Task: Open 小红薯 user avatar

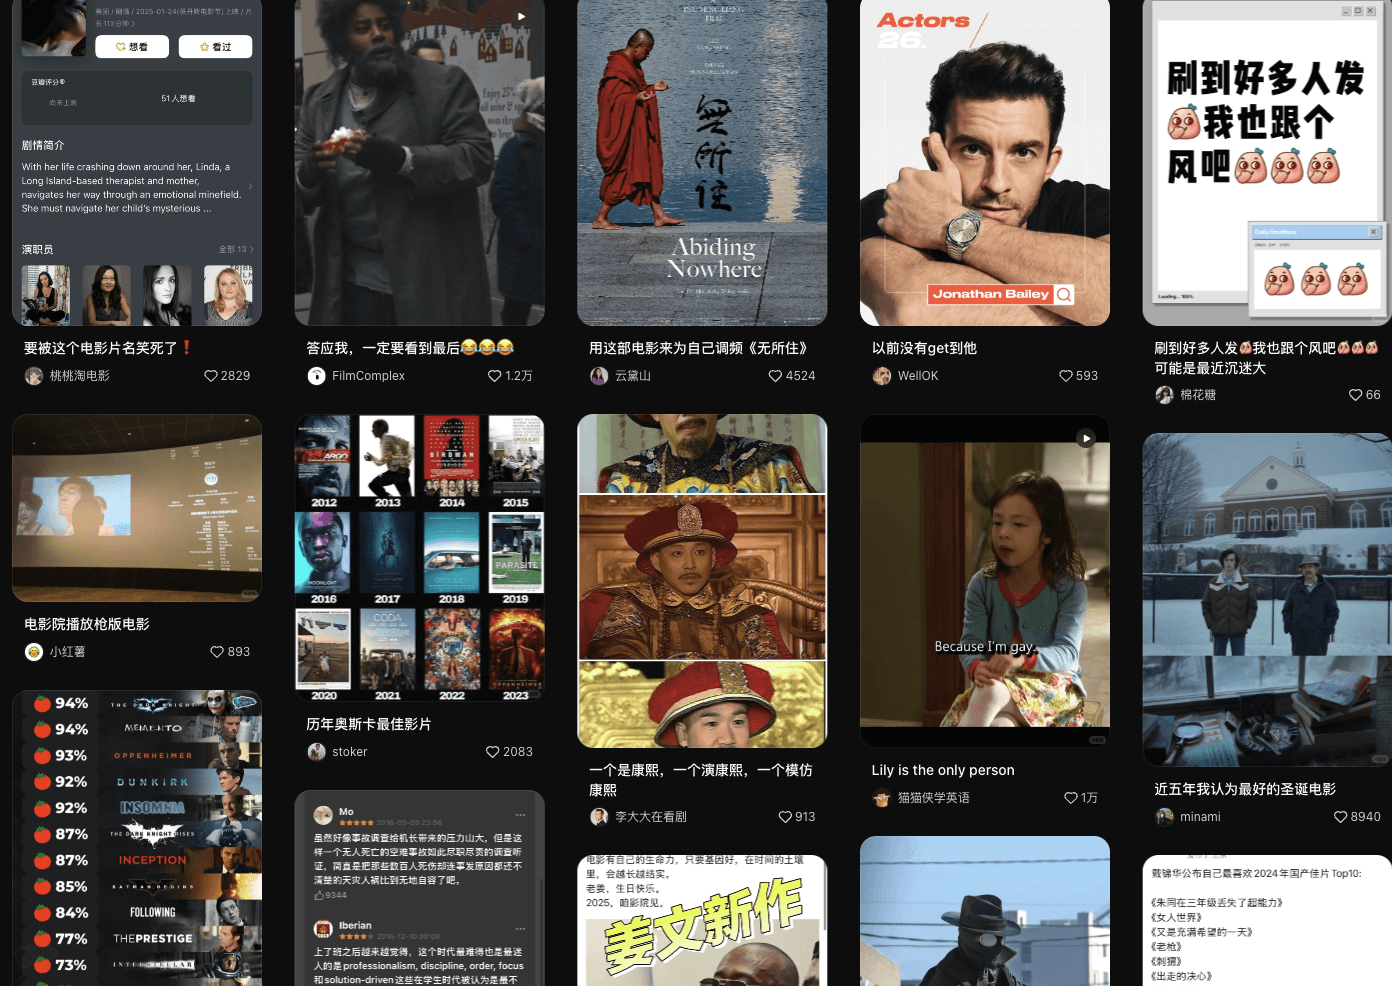Action: 34,652
